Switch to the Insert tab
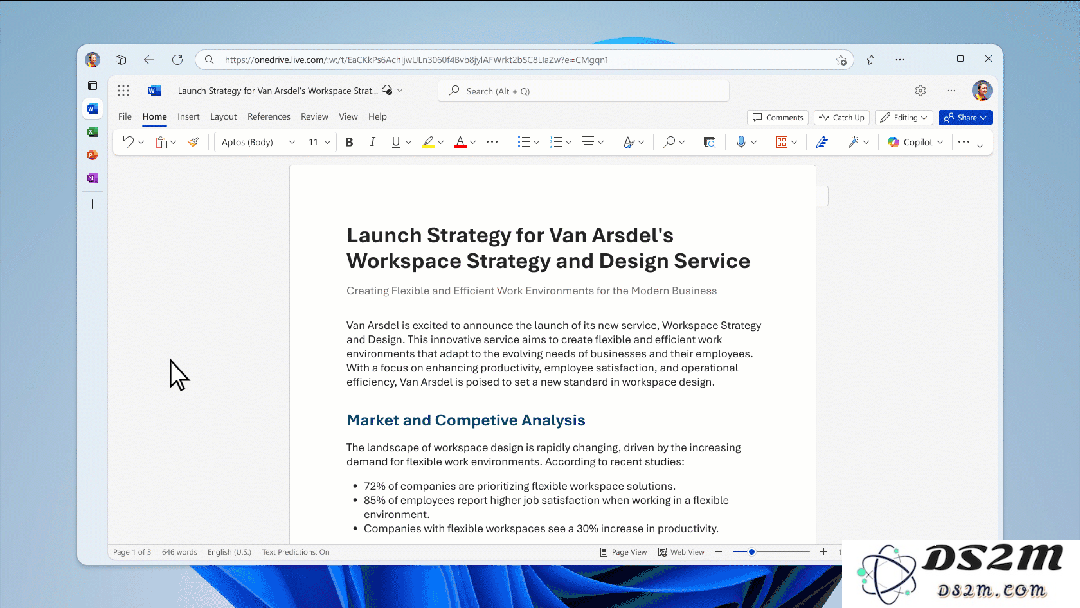This screenshot has width=1080, height=608. tap(188, 117)
